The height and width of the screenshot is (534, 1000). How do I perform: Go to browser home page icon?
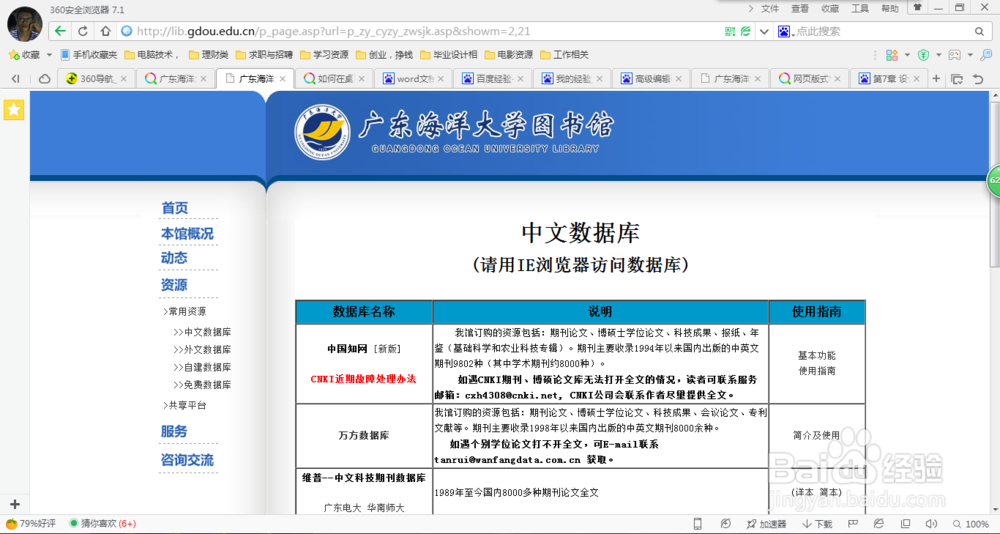point(105,31)
